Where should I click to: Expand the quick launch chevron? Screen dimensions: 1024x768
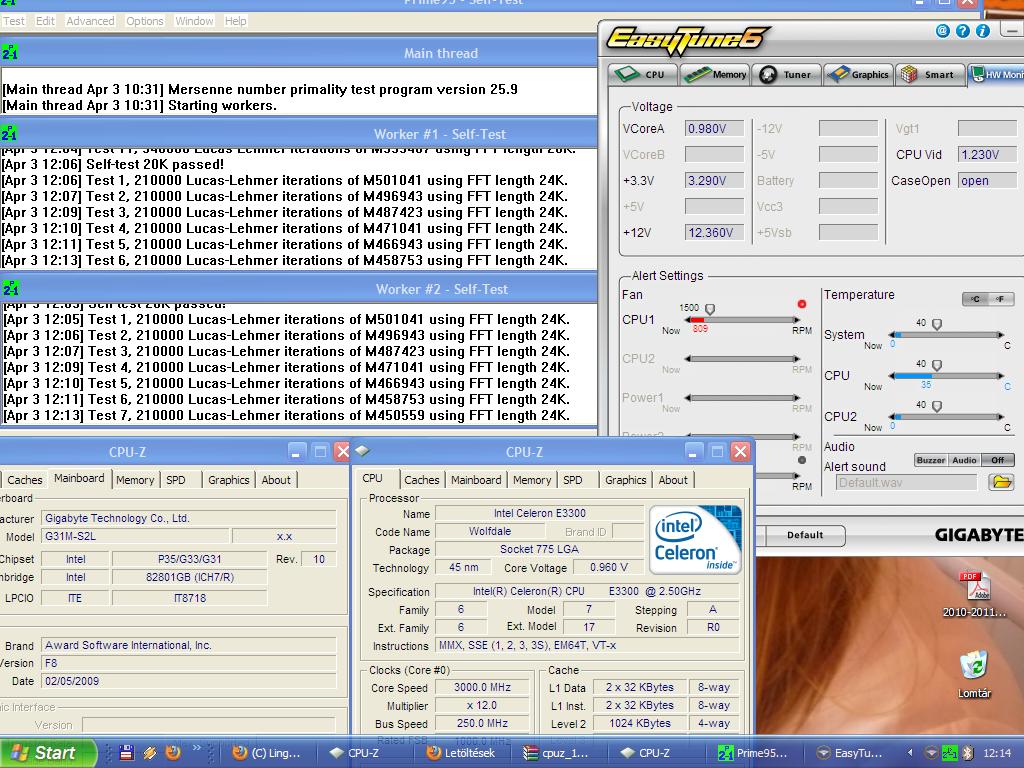pos(197,748)
